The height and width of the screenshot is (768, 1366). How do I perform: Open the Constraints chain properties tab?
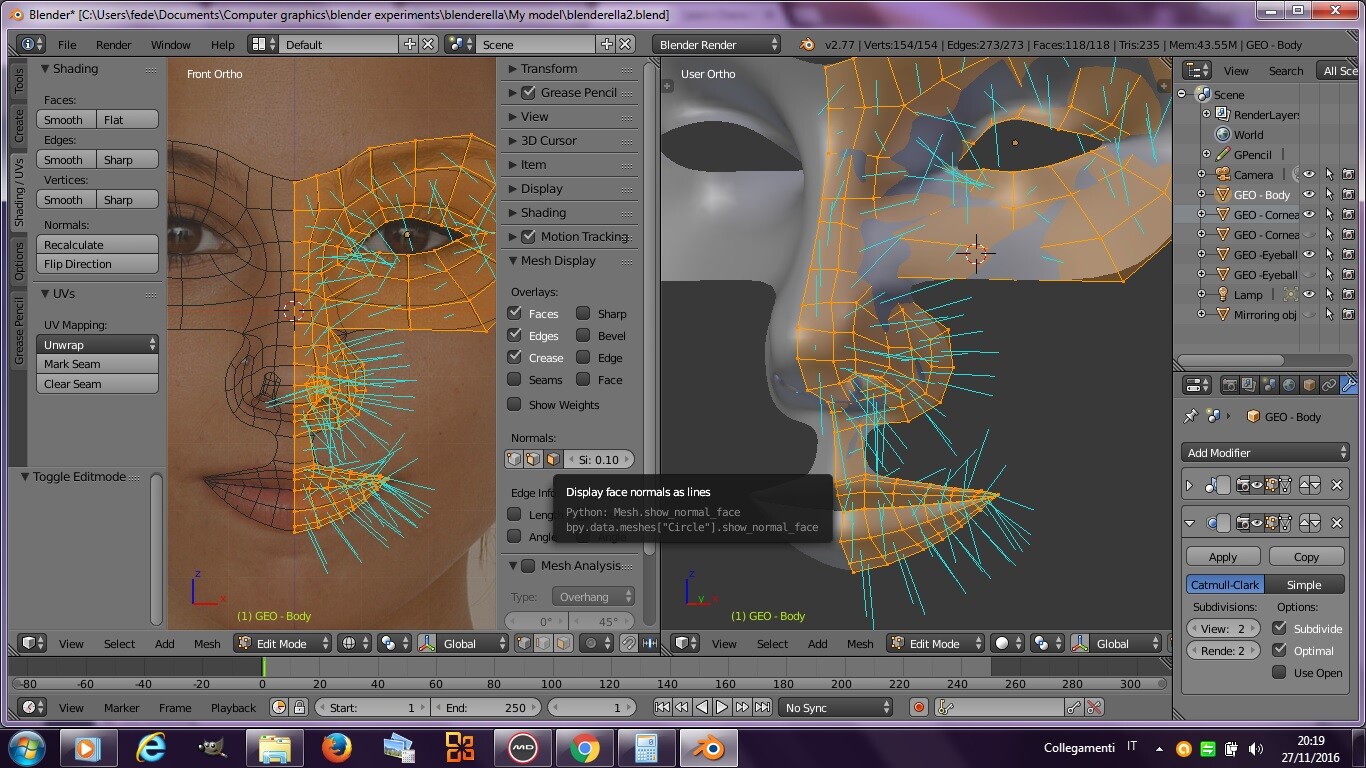[1328, 385]
